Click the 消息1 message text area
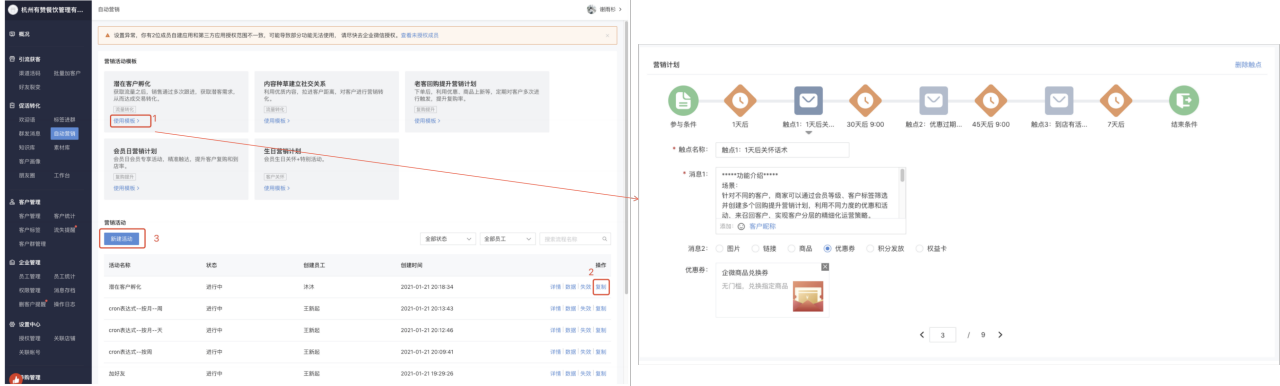Image resolution: width=1280 pixels, height=386 pixels. (807, 193)
